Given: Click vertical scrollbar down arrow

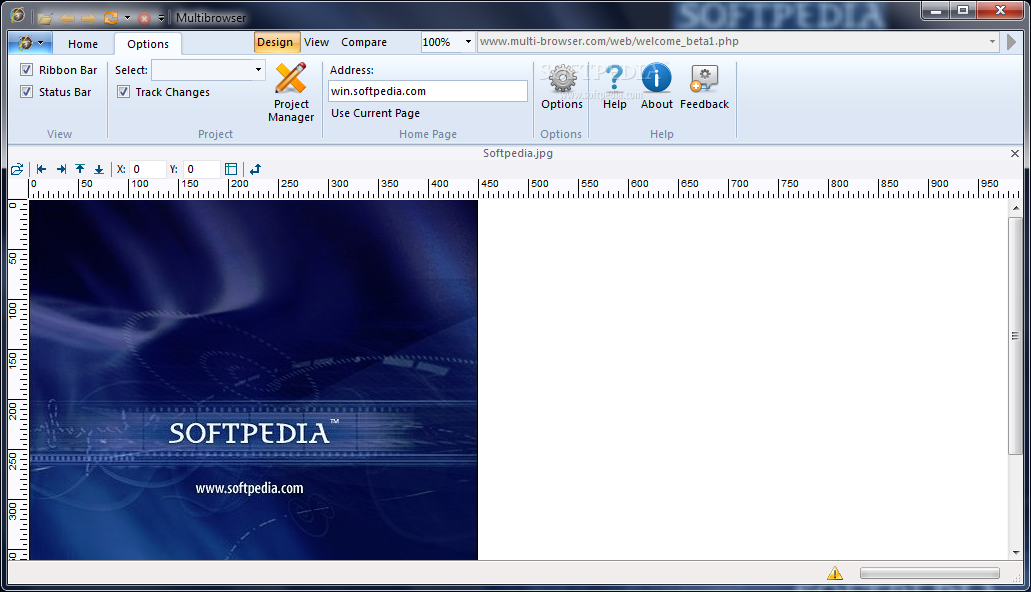Looking at the screenshot, I should click(1016, 553).
